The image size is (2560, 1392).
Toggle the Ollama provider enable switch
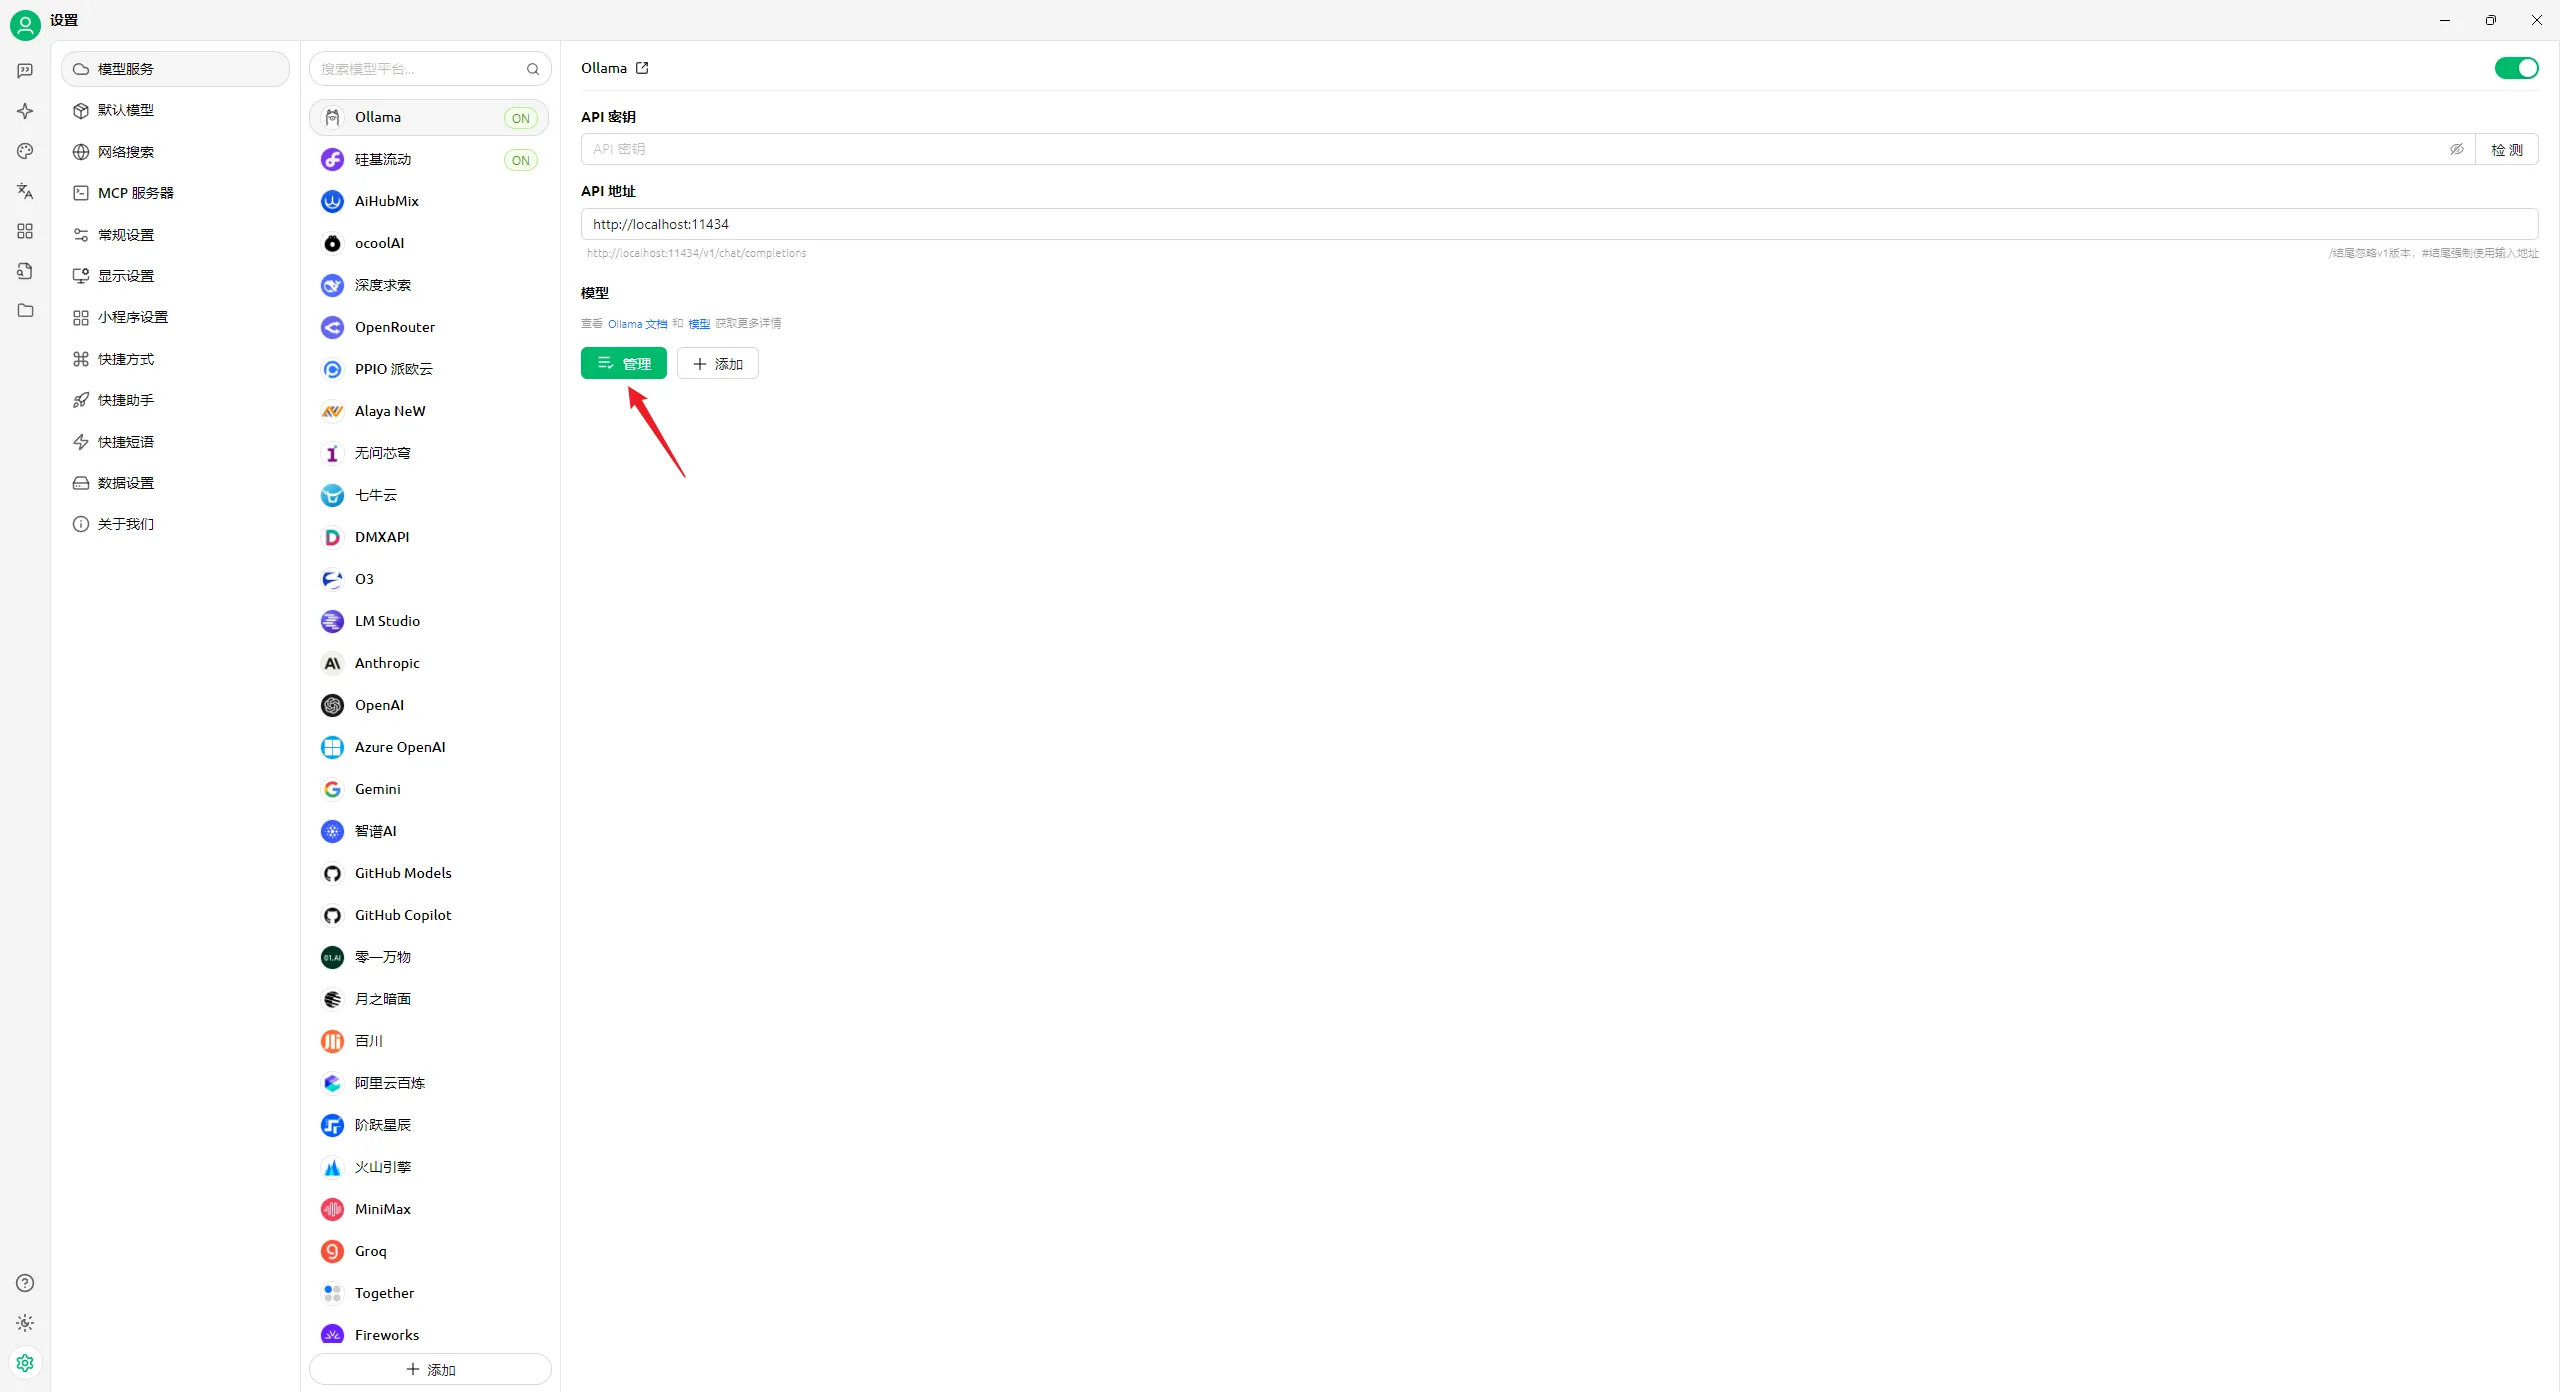tap(2516, 68)
